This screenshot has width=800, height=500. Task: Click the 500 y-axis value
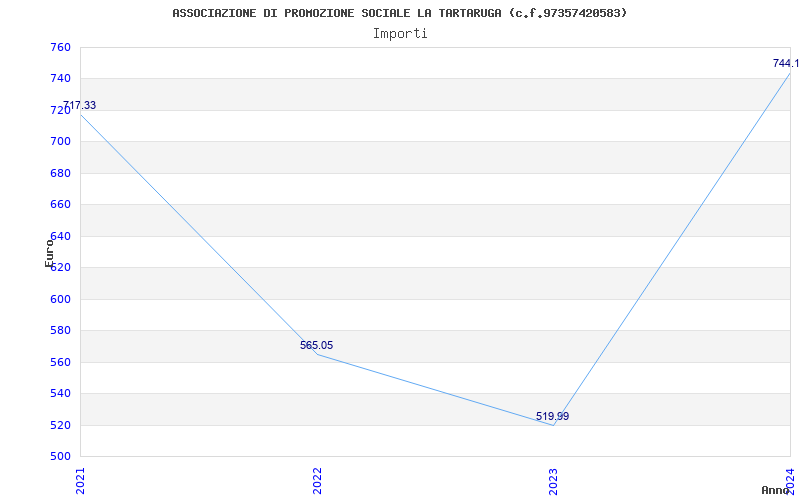click(x=60, y=457)
